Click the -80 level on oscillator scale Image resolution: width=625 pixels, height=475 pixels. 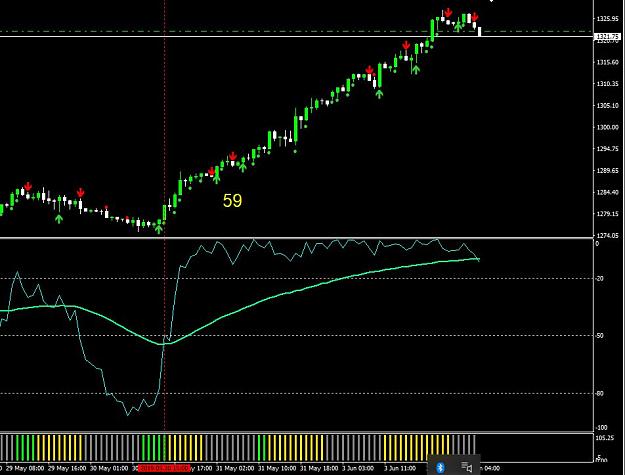599,393
